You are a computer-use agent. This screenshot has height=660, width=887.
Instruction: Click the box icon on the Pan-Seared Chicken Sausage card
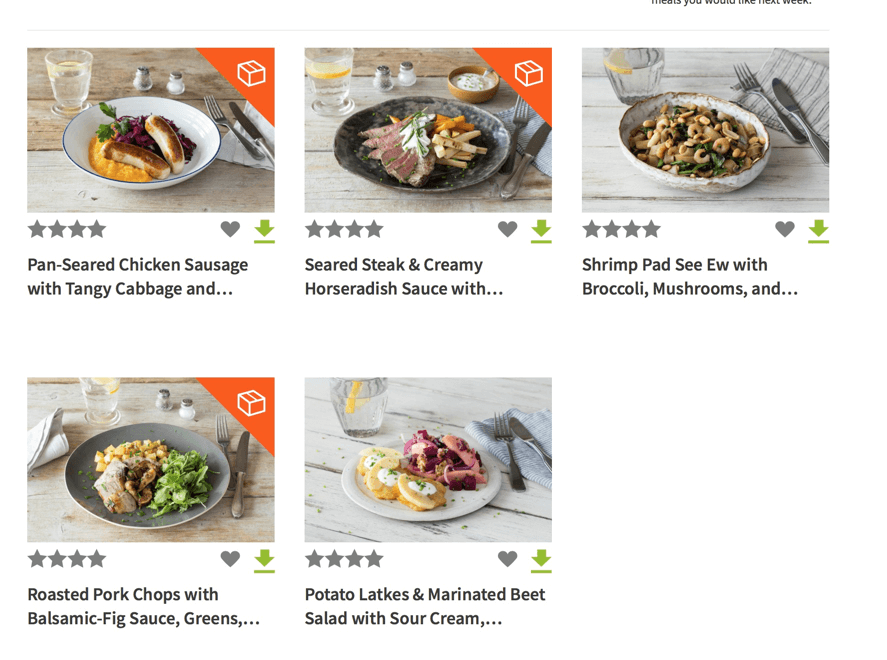[x=253, y=73]
